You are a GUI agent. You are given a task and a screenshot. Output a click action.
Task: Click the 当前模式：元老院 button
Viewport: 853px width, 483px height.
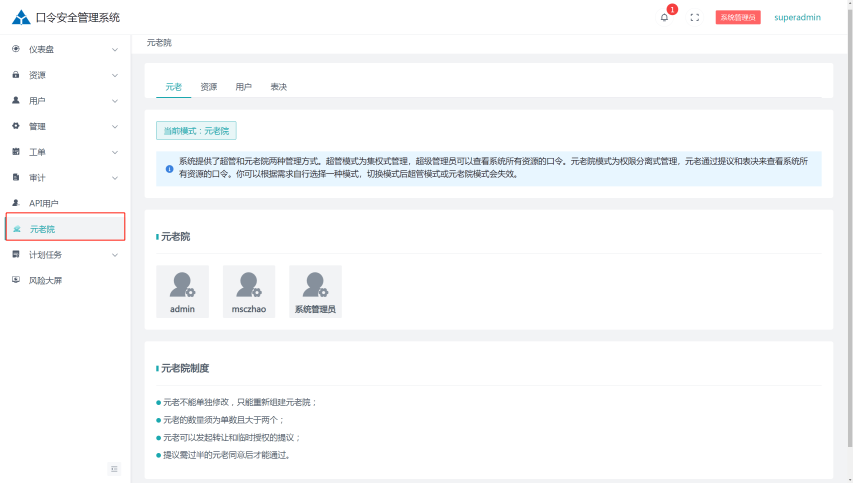pyautogui.click(x=196, y=131)
